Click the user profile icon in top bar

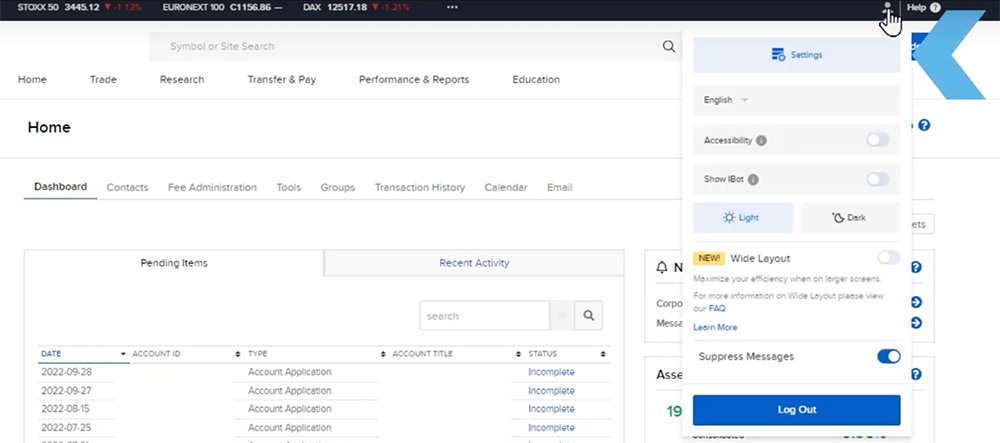click(886, 9)
